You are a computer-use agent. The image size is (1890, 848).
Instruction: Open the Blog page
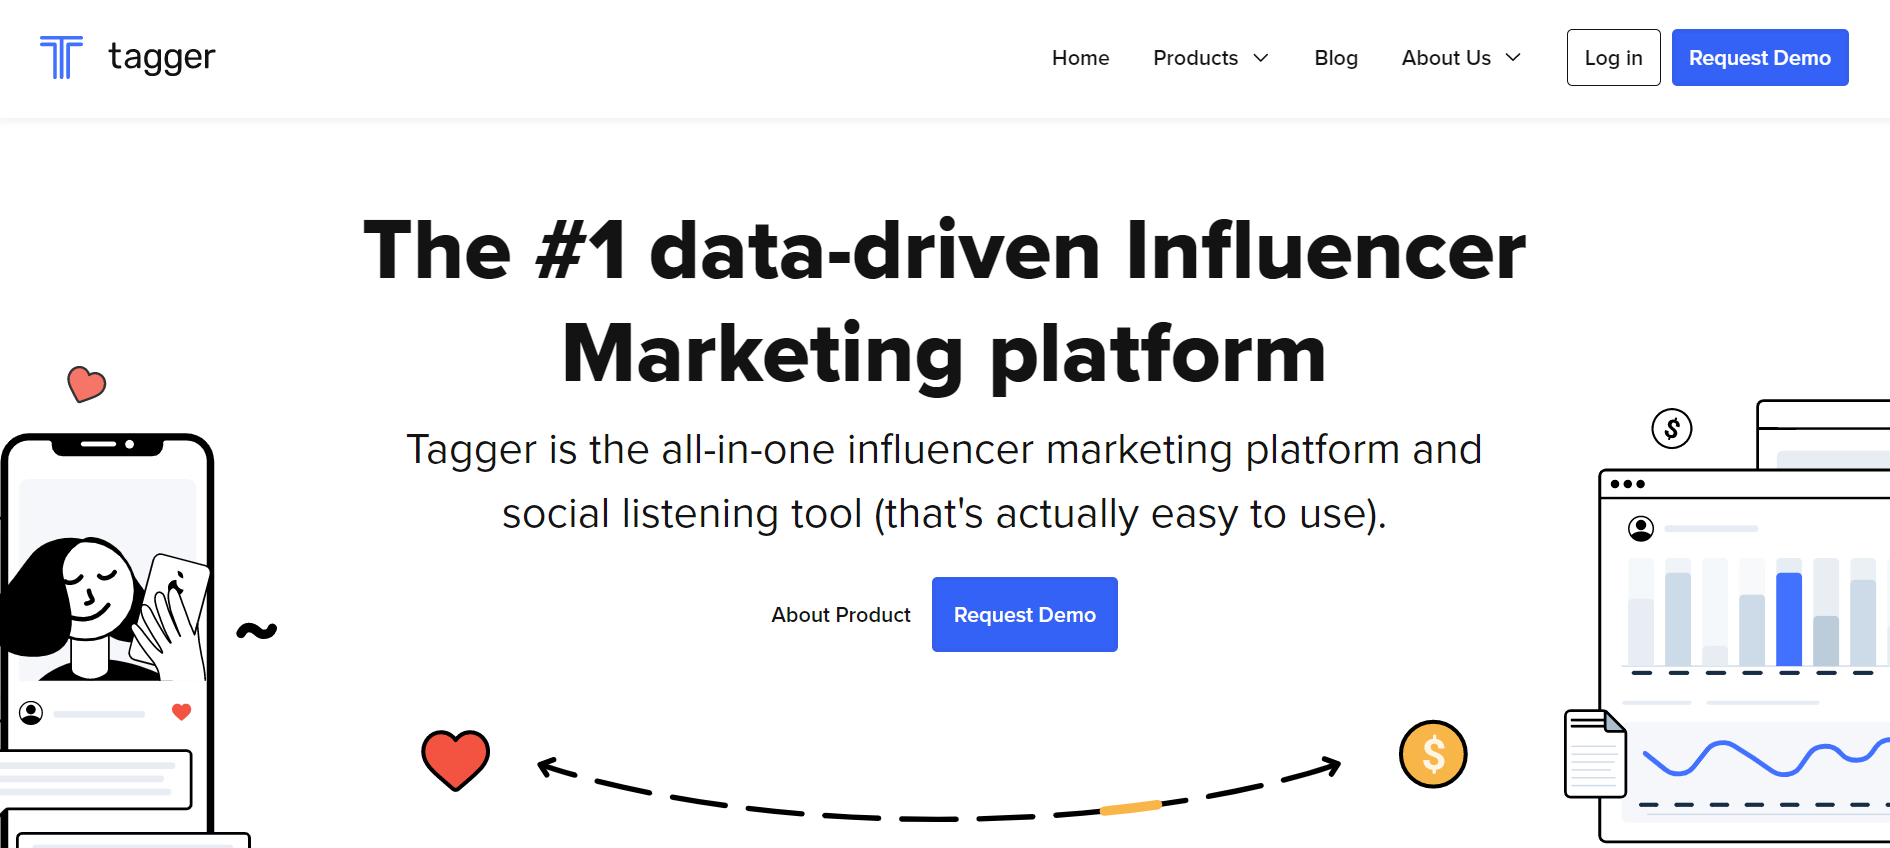tap(1336, 58)
